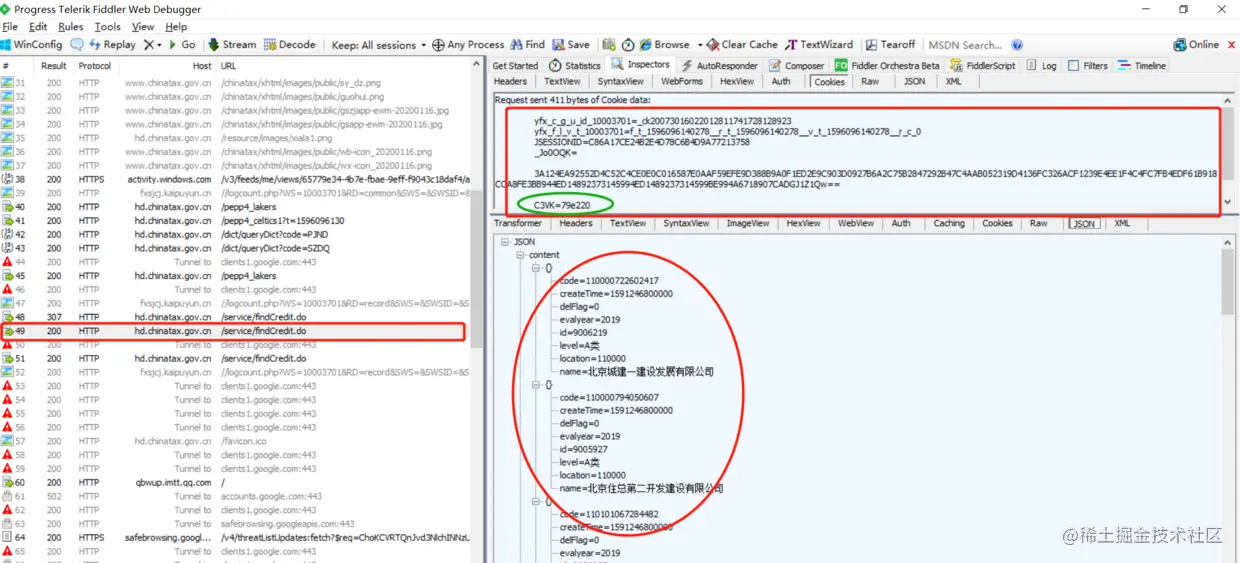Sort sessions by Host column header
Image resolution: width=1240 pixels, height=563 pixels.
pos(202,66)
